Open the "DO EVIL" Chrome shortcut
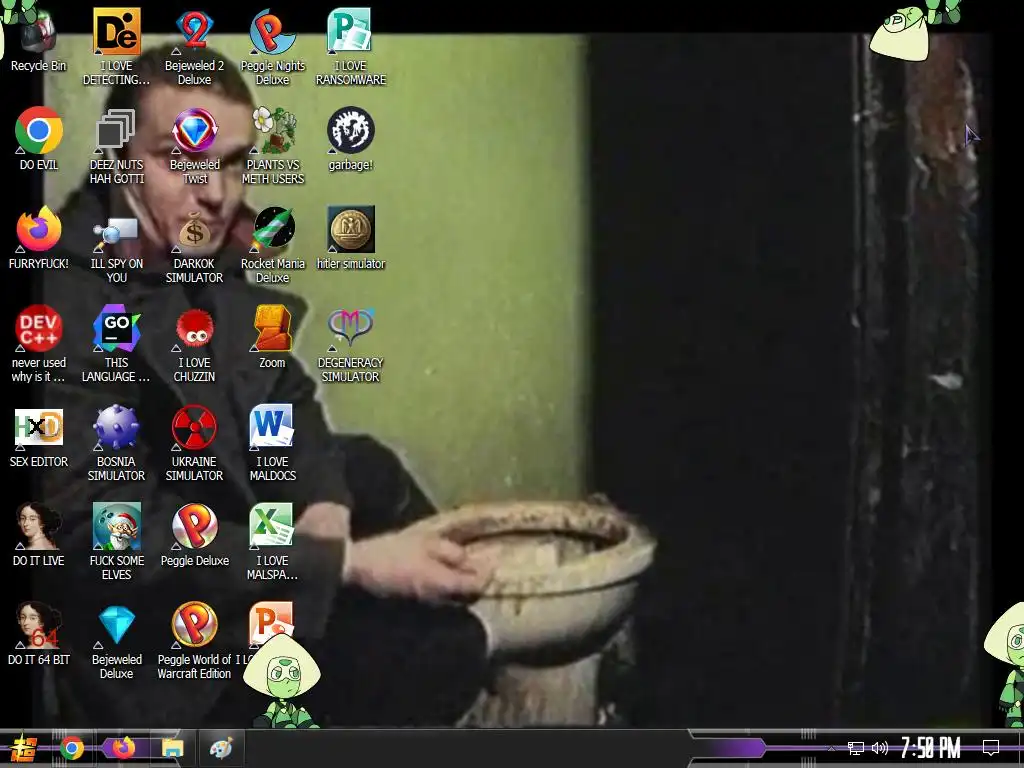The width and height of the screenshot is (1024, 768). (x=39, y=138)
